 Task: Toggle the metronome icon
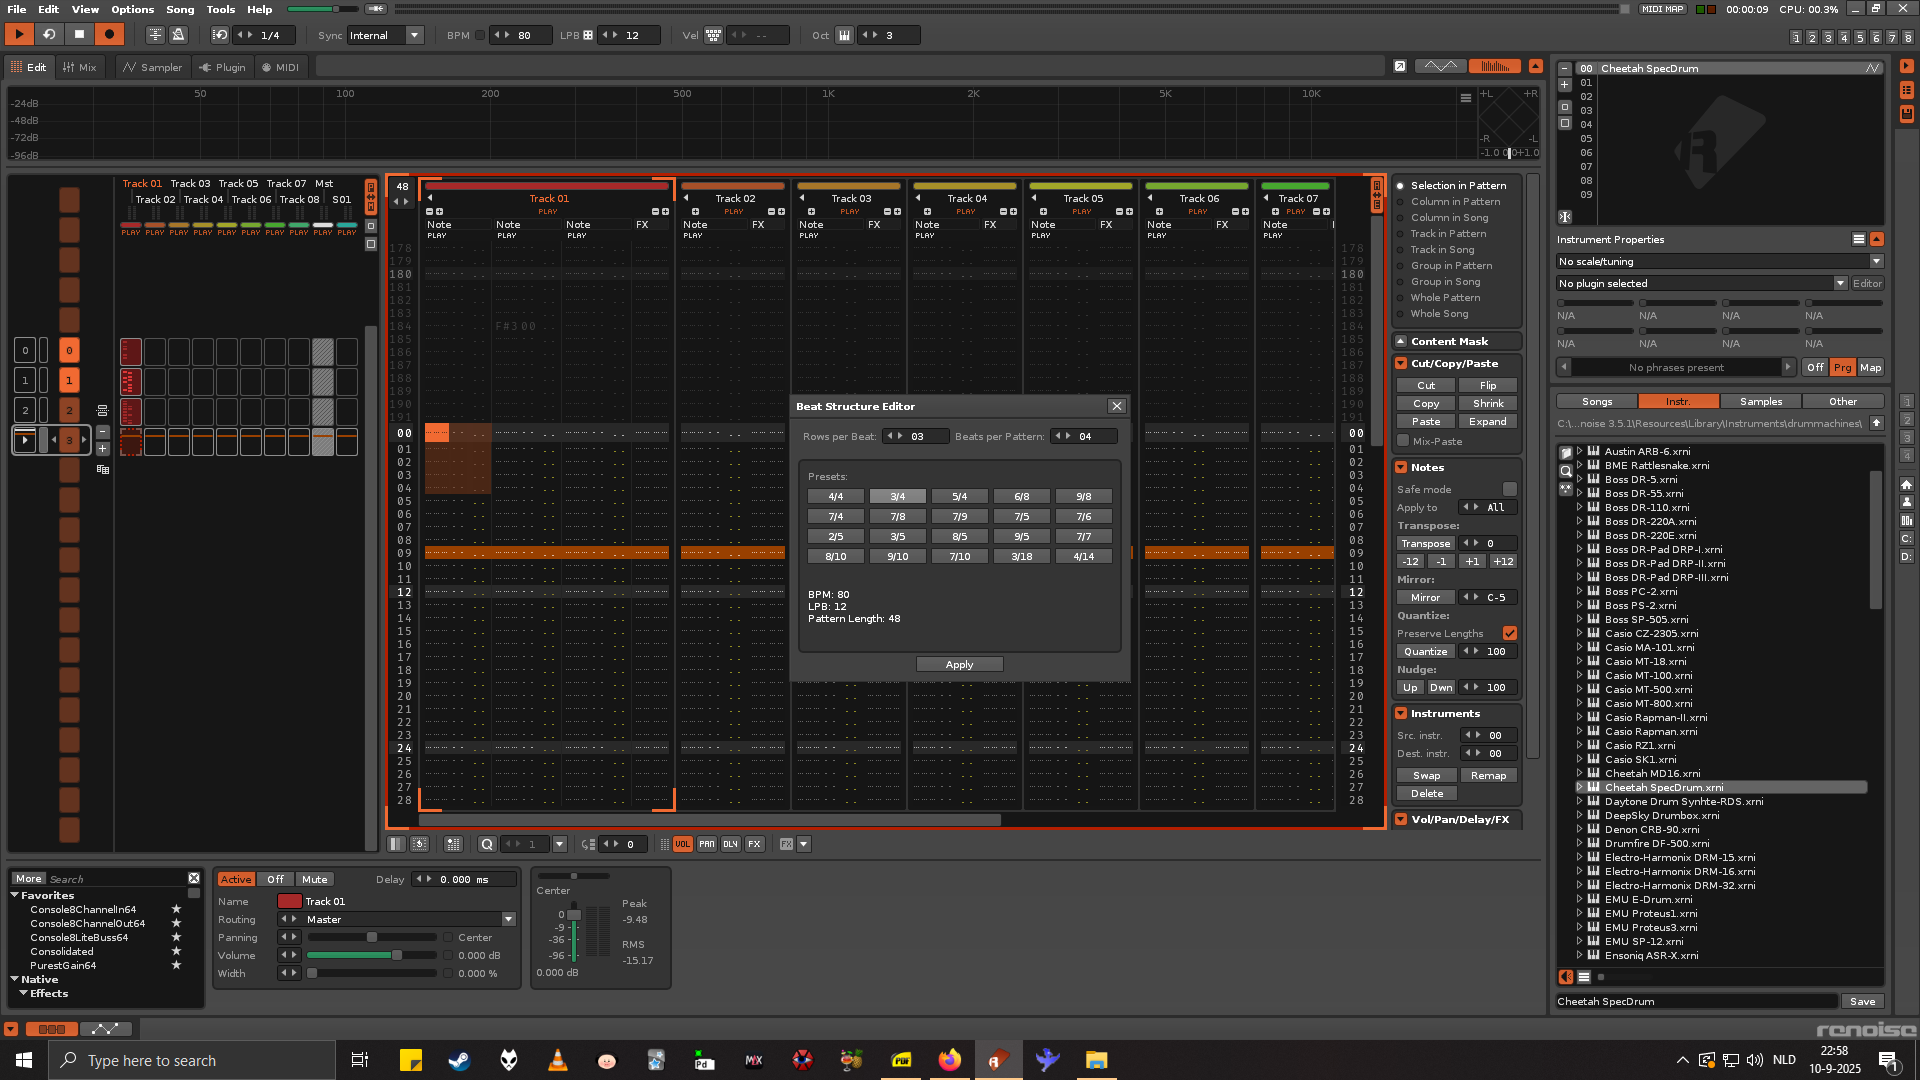pyautogui.click(x=179, y=35)
